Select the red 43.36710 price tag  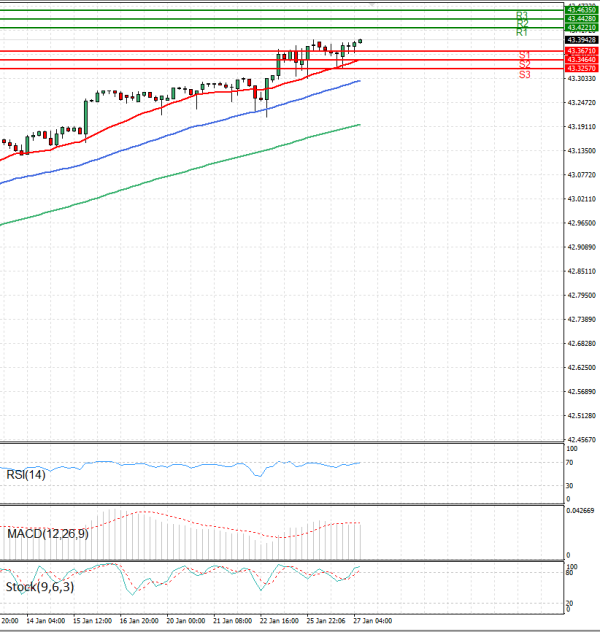581,50
